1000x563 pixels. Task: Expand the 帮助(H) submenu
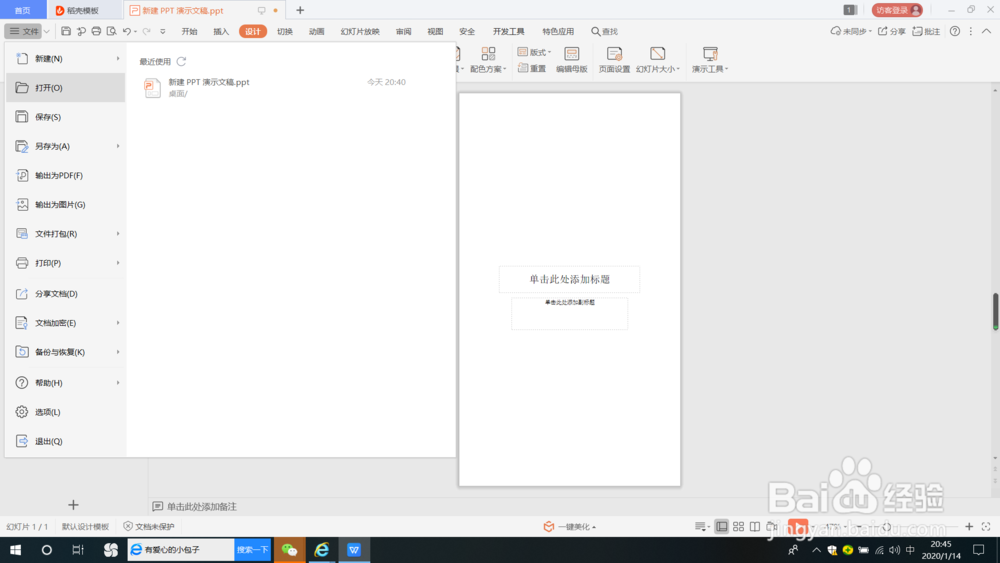point(118,383)
